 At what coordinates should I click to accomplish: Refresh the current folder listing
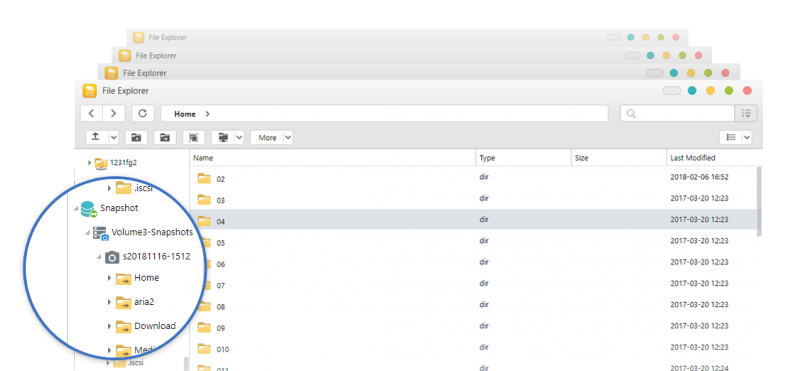point(143,113)
